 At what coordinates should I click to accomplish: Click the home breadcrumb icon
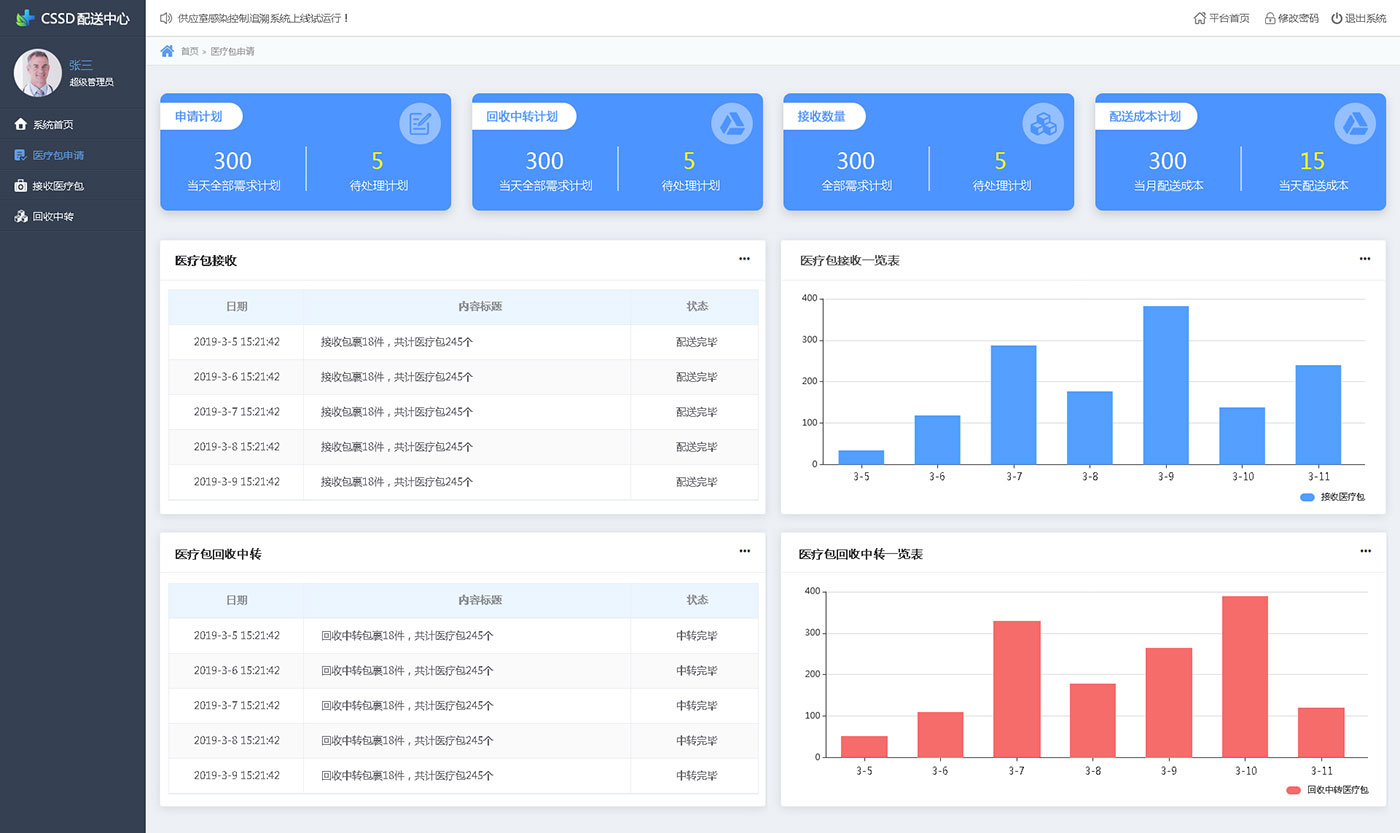pyautogui.click(x=167, y=51)
